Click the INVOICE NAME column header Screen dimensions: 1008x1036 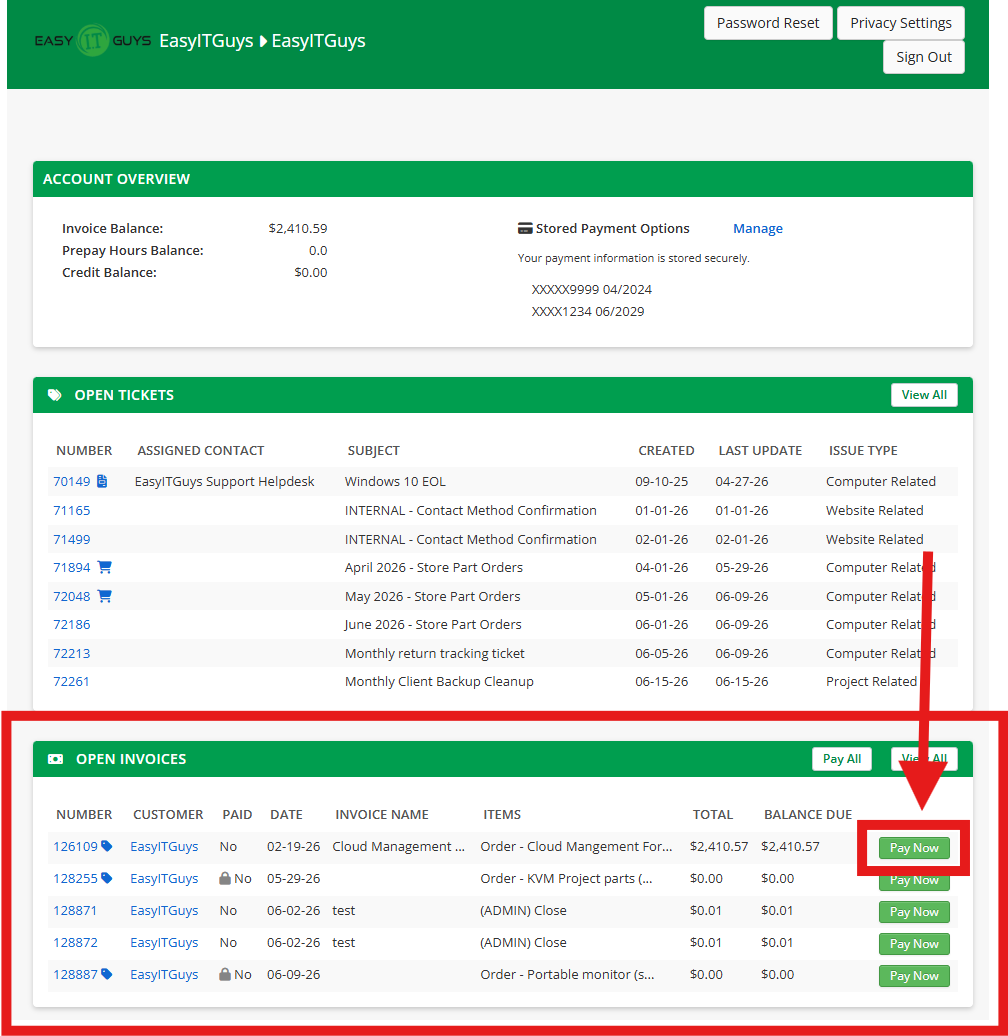point(382,815)
